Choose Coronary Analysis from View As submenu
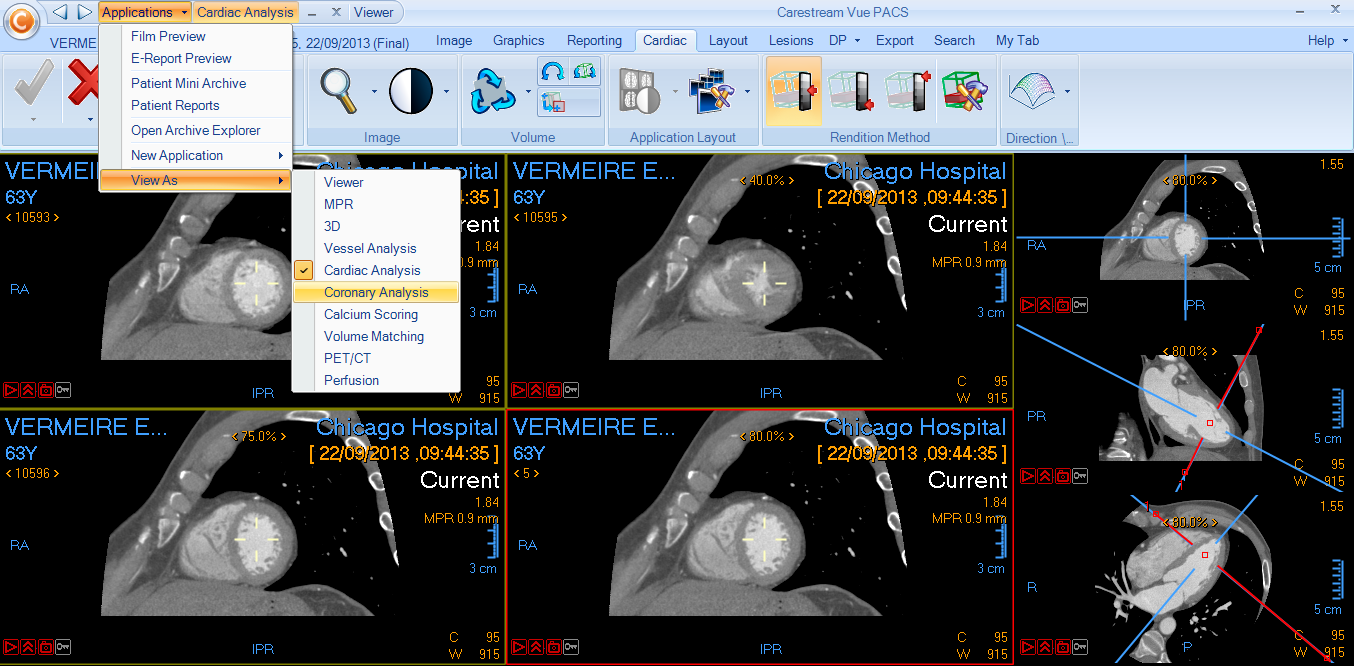Image resolution: width=1354 pixels, height=666 pixels. point(376,292)
